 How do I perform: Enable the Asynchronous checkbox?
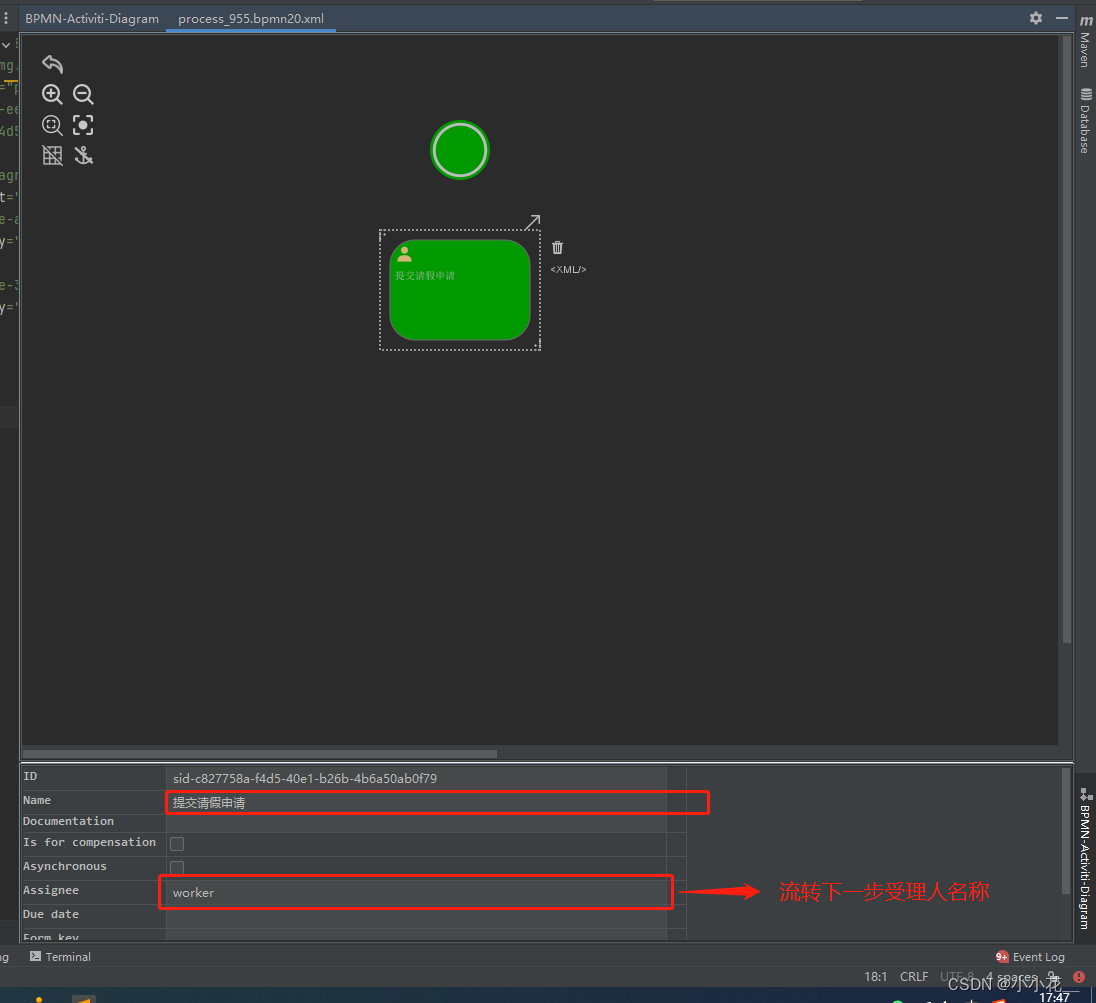tap(177, 867)
